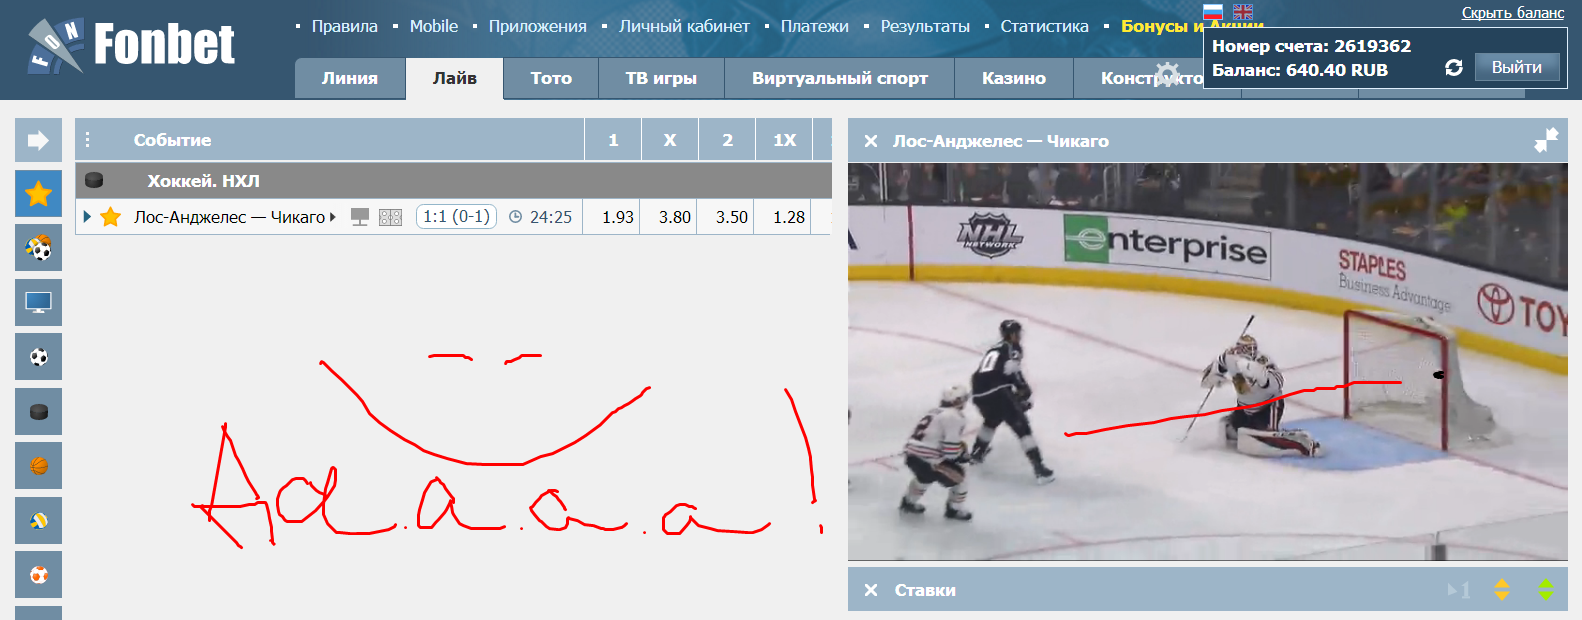Open the live broadcast monitor icon in the sidebar
This screenshot has width=1582, height=620.
(x=38, y=302)
